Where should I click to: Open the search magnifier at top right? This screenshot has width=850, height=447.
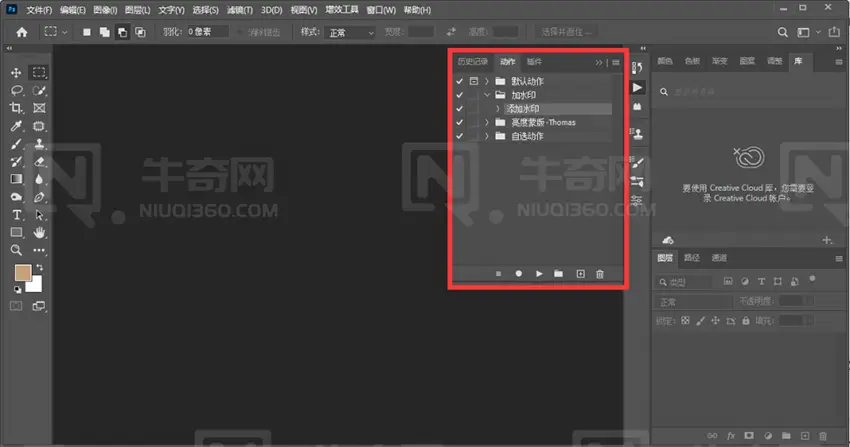(782, 33)
